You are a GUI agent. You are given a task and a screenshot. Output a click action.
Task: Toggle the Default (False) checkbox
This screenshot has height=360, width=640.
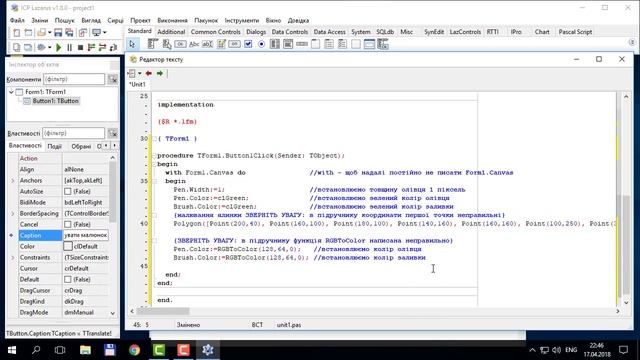(x=68, y=279)
